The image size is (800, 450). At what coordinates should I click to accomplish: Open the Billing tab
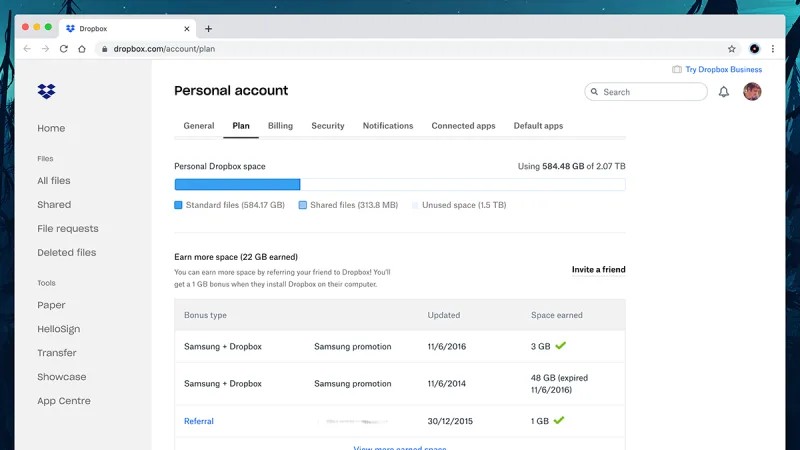coord(280,126)
